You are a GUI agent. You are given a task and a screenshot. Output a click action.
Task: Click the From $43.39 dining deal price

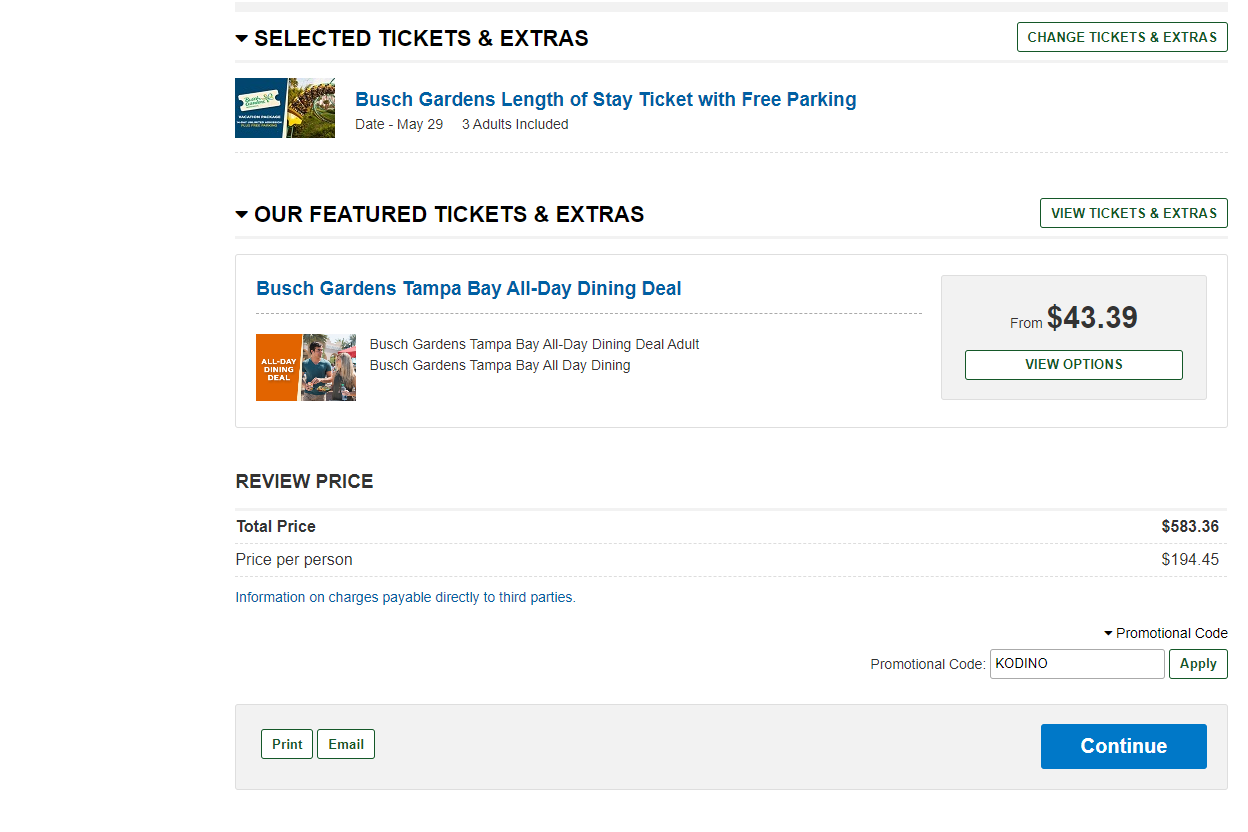[x=1074, y=318]
